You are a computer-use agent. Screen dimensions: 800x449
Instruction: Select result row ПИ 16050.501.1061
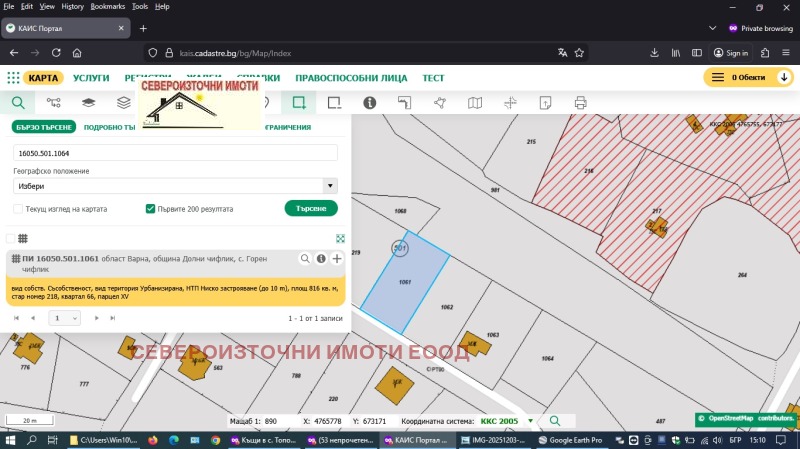(176, 263)
